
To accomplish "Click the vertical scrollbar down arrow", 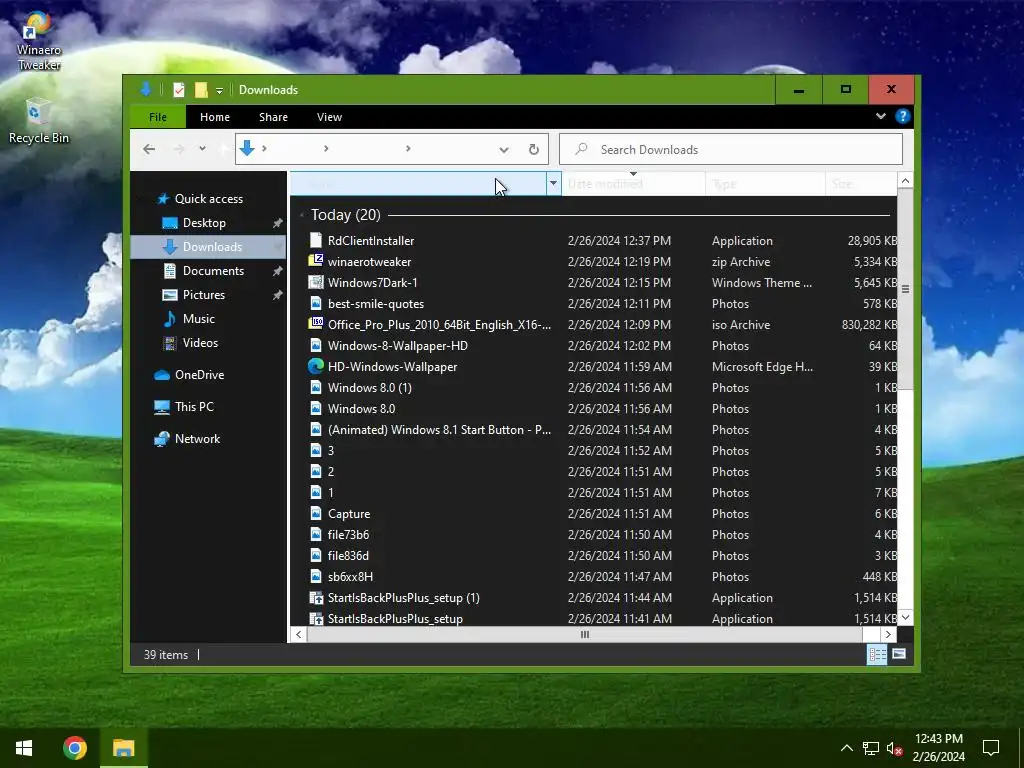I will pyautogui.click(x=905, y=617).
